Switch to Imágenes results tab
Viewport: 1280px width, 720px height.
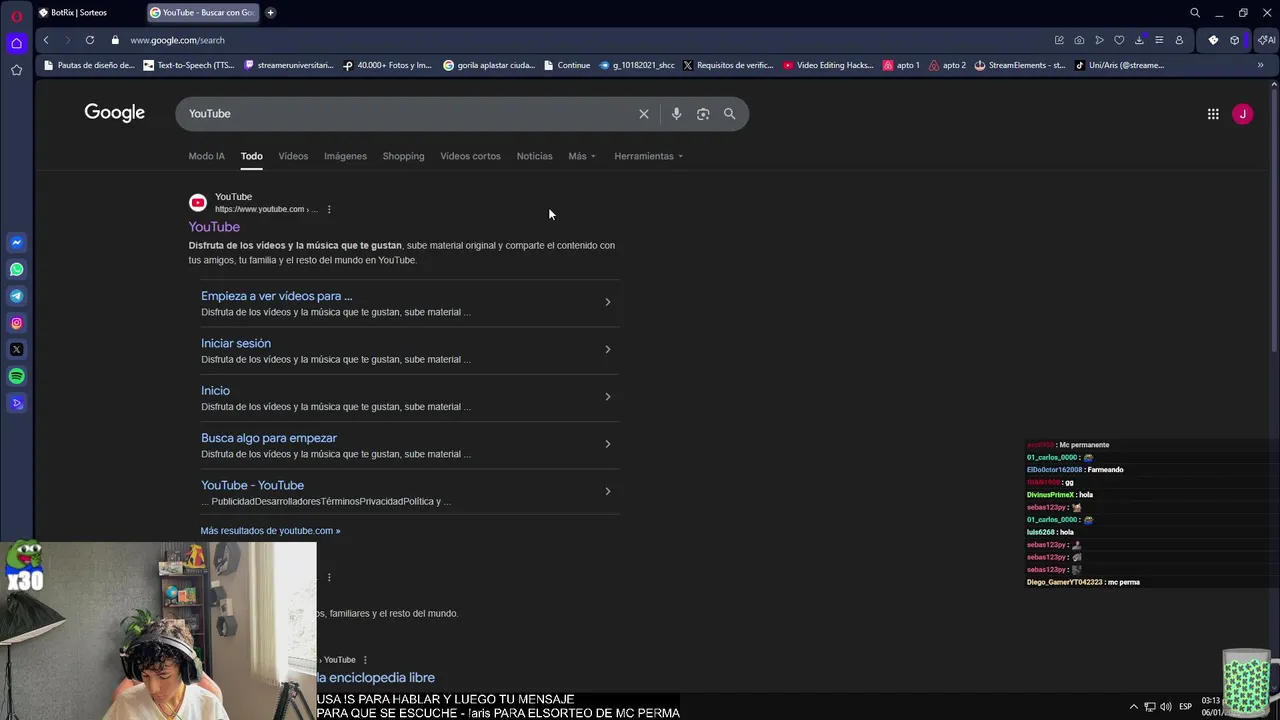coord(345,156)
